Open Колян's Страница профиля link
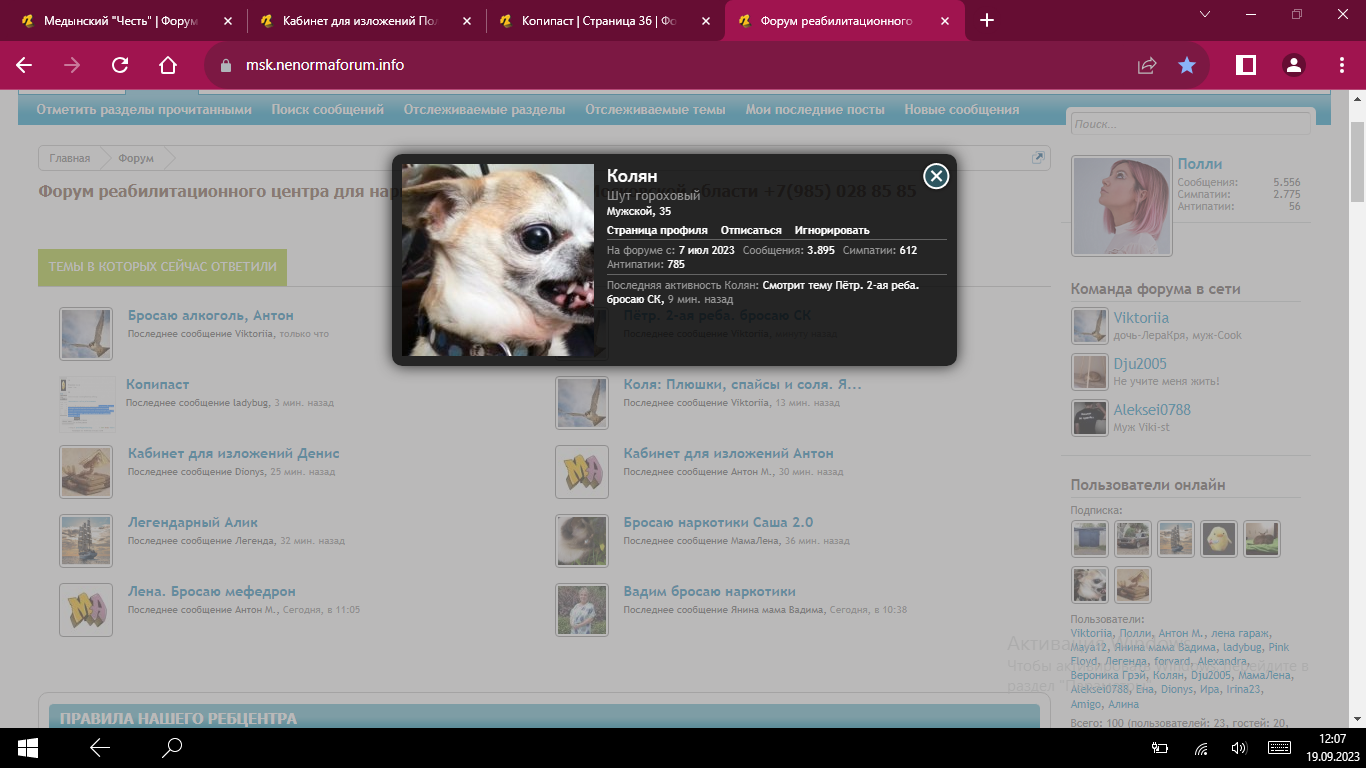 pos(657,230)
